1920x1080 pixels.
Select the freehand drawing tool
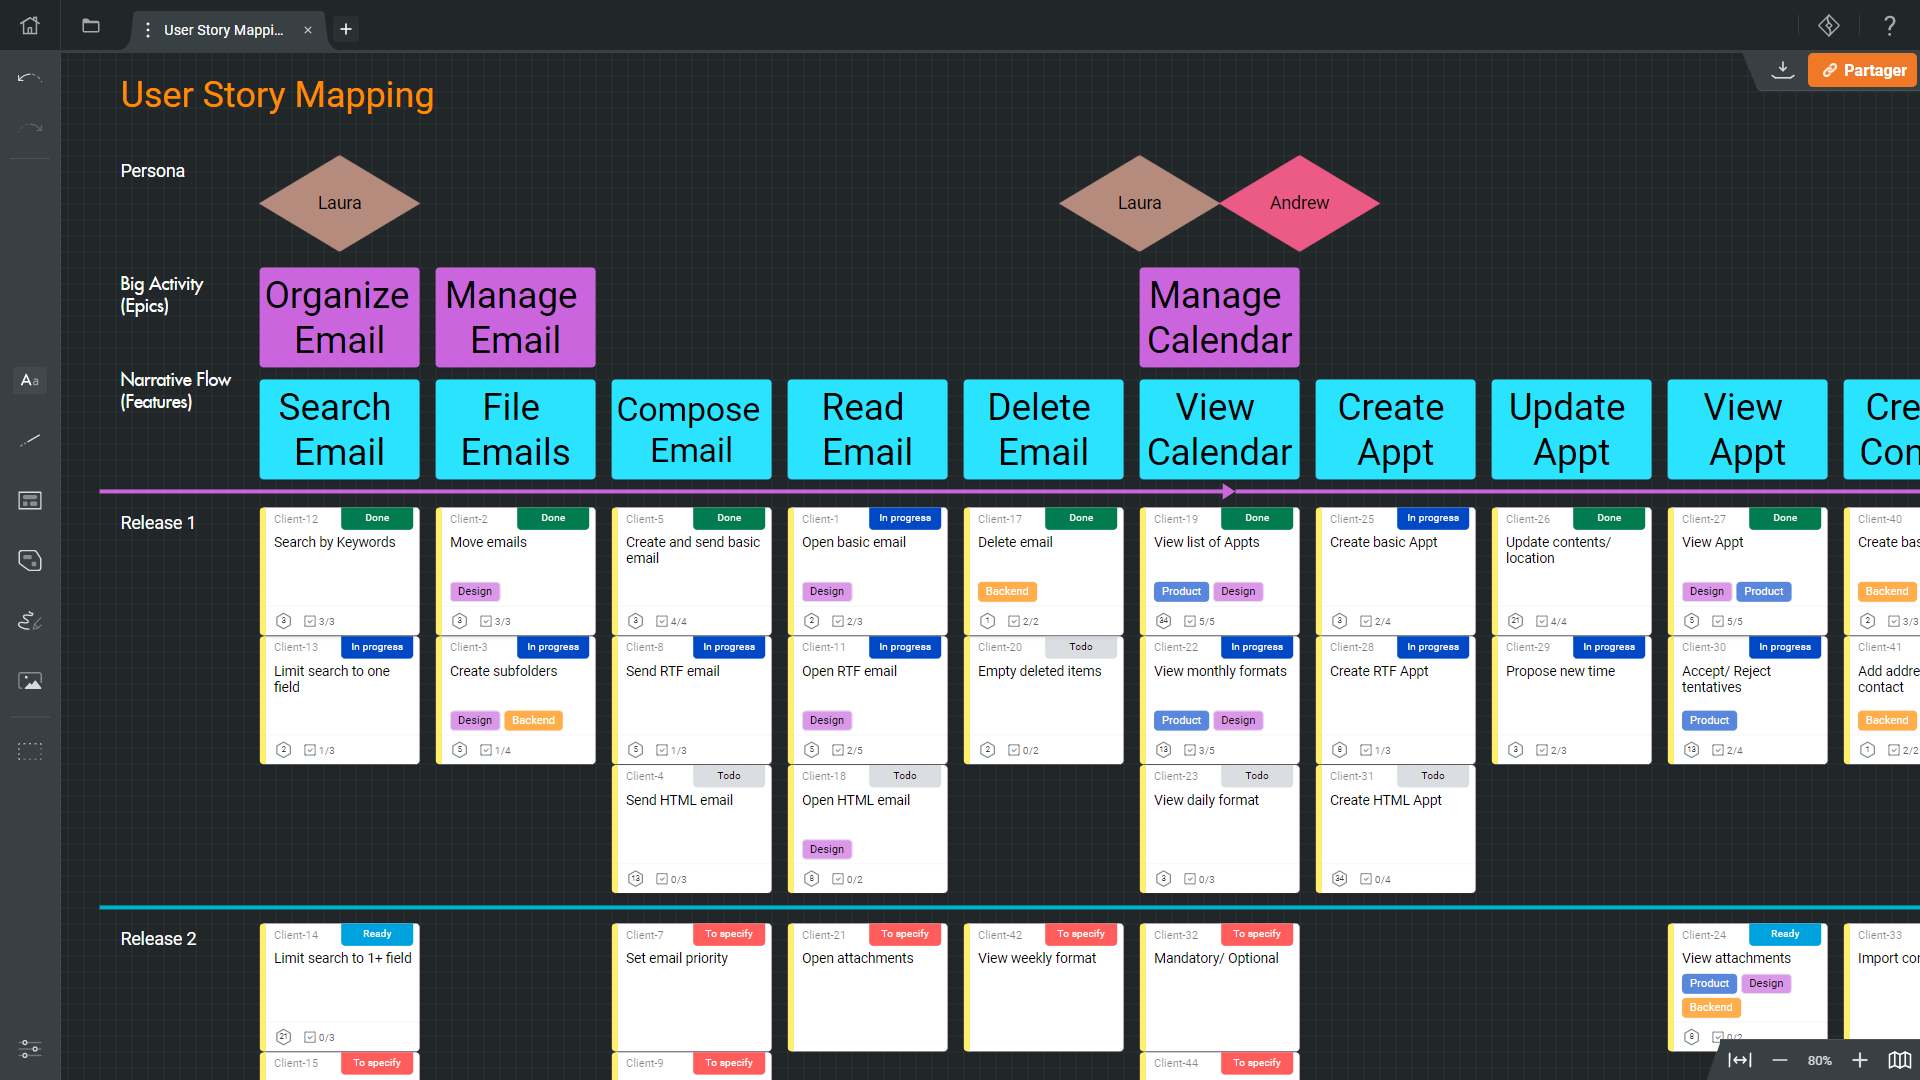(30, 621)
